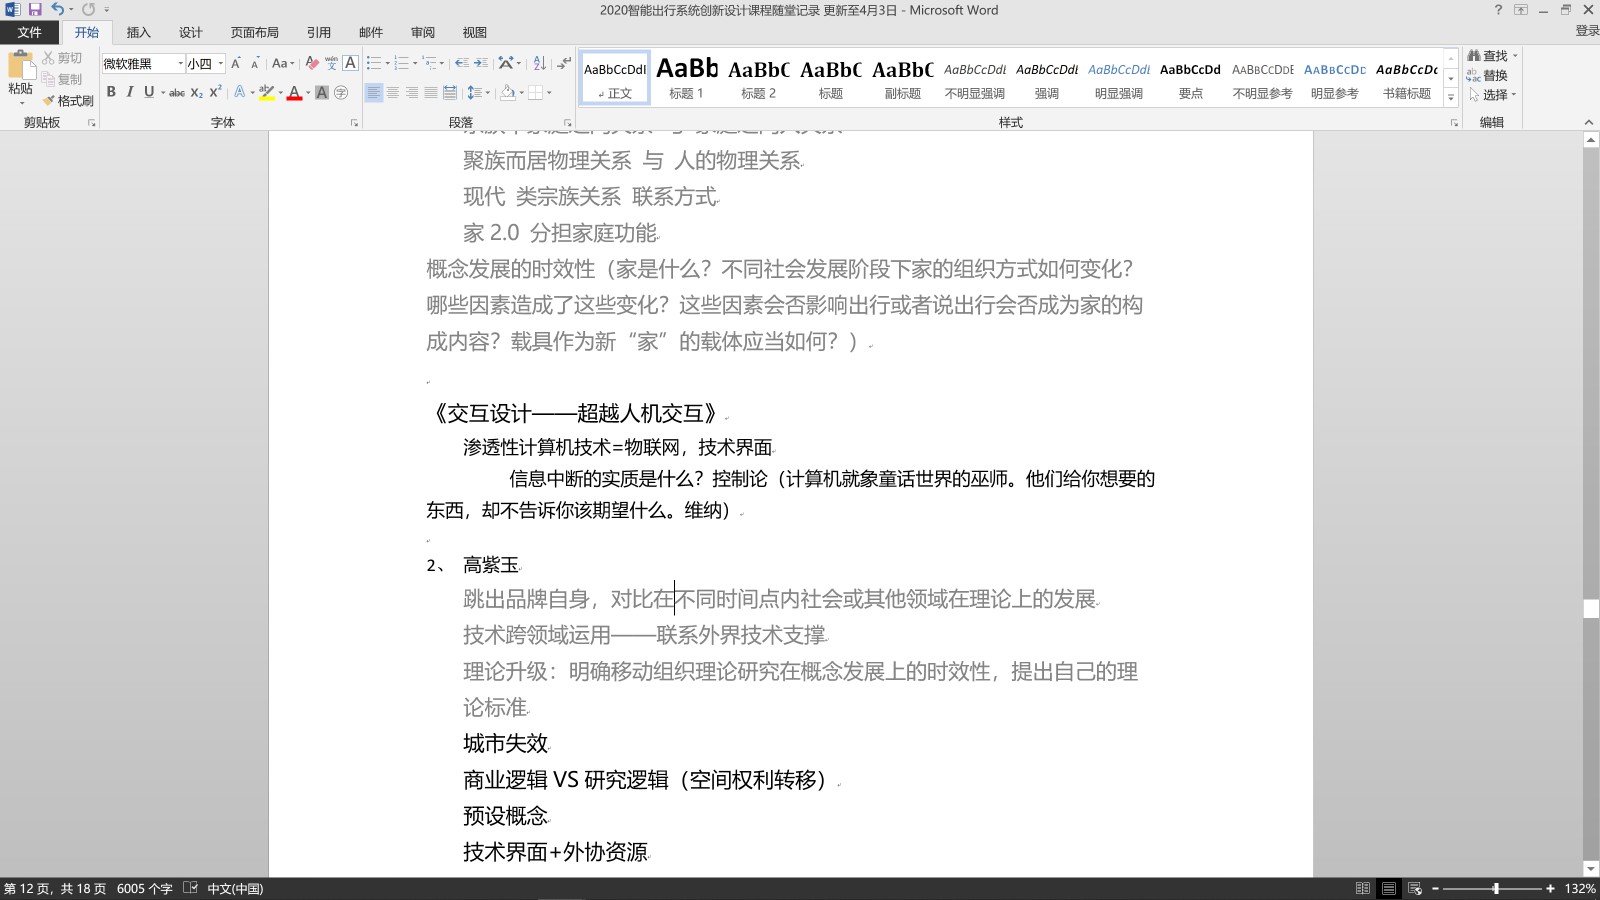The height and width of the screenshot is (900, 1600).
Task: Click the Increase Indent icon
Action: (481, 63)
